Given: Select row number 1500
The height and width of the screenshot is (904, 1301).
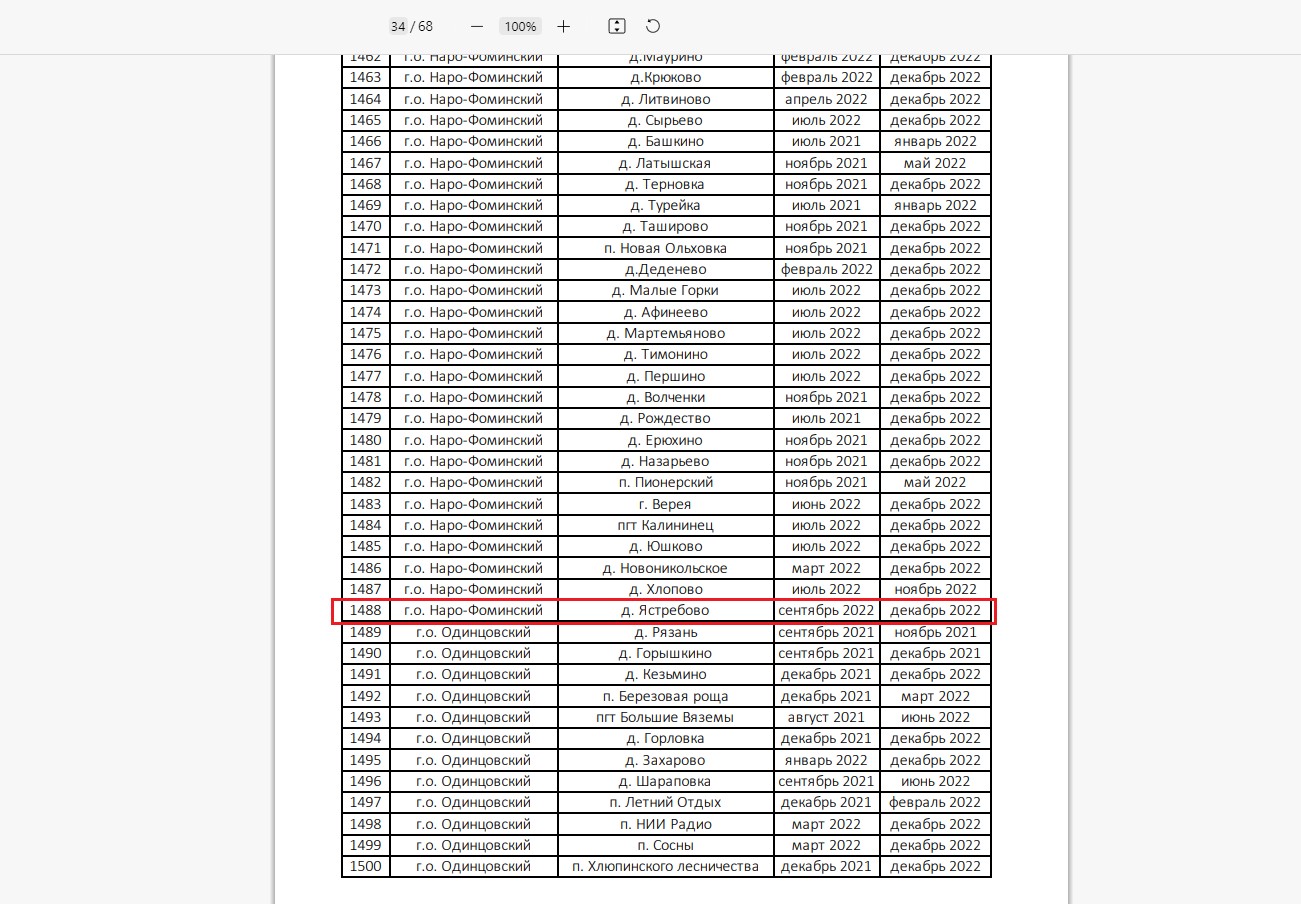Looking at the screenshot, I should [x=366, y=866].
